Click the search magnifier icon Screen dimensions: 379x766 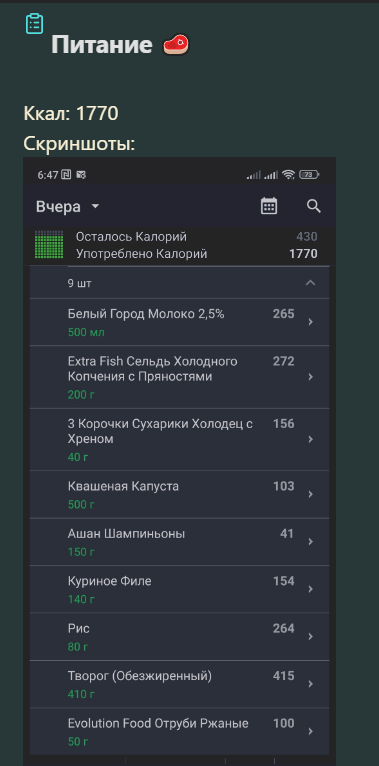[x=314, y=206]
